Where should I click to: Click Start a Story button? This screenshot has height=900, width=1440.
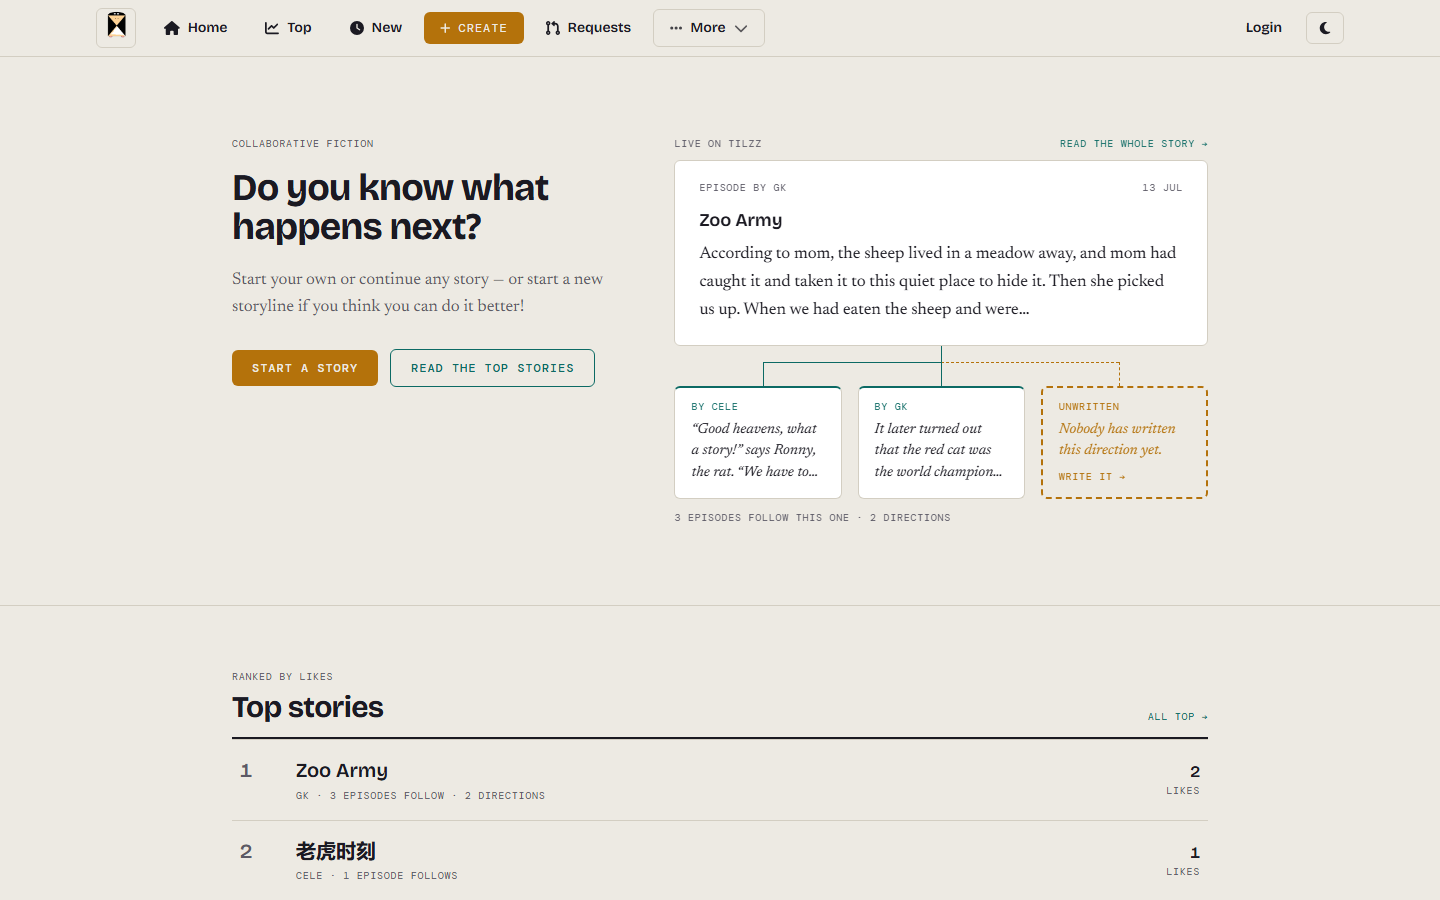tap(305, 368)
